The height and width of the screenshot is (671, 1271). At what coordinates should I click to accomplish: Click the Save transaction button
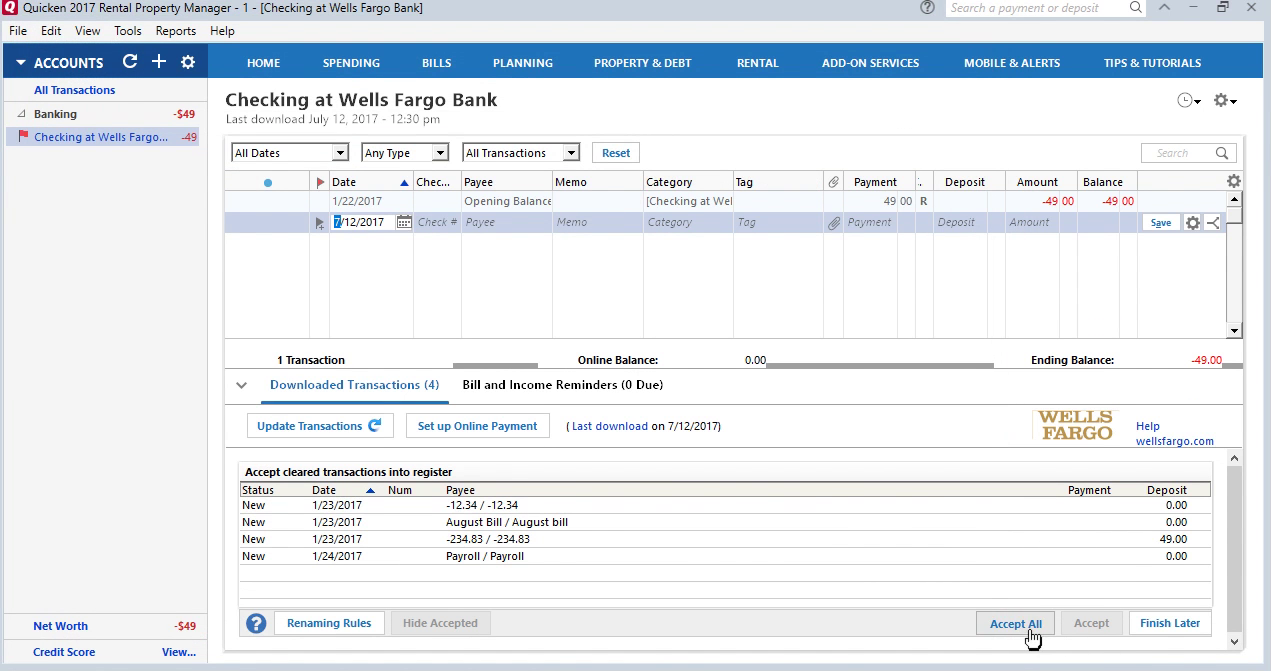(x=1161, y=223)
